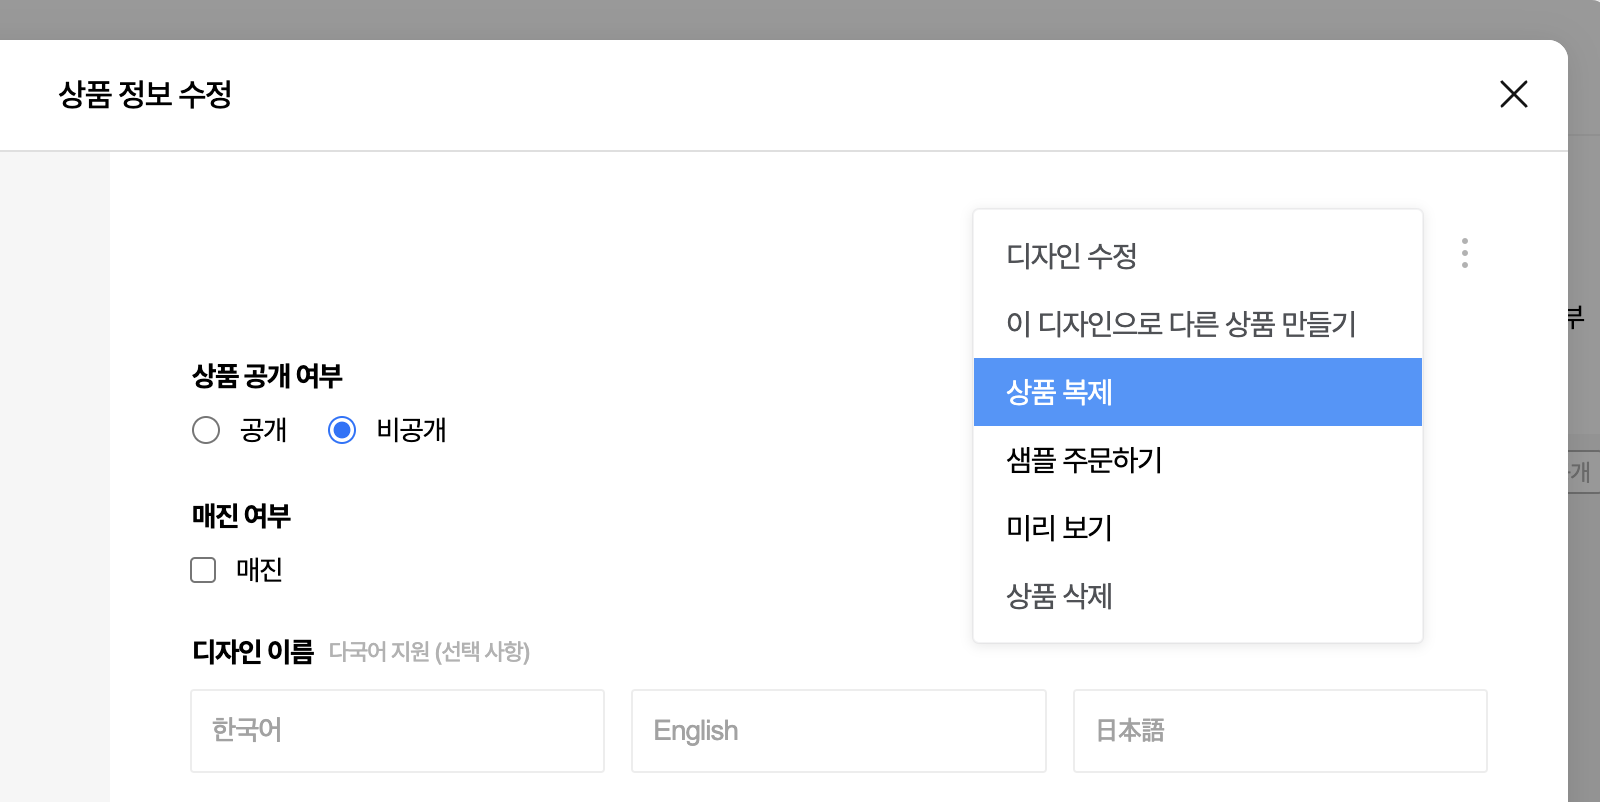
Task: Enable the 매진 checkbox
Action: pyautogui.click(x=203, y=570)
